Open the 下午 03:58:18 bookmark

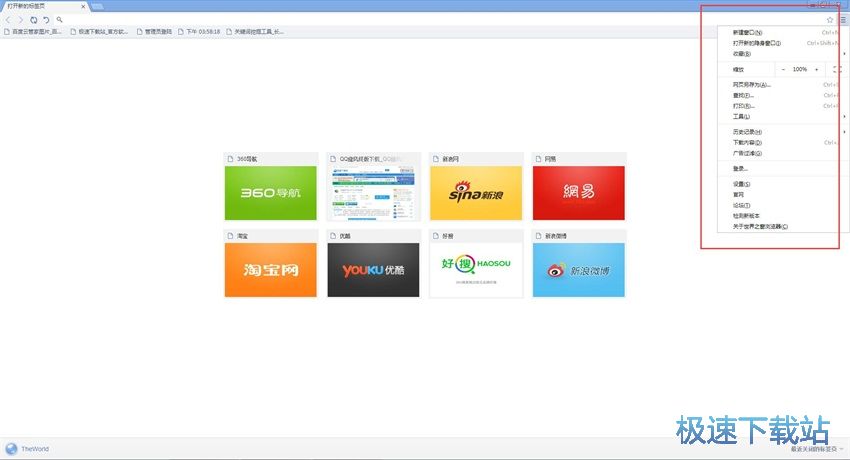point(199,32)
